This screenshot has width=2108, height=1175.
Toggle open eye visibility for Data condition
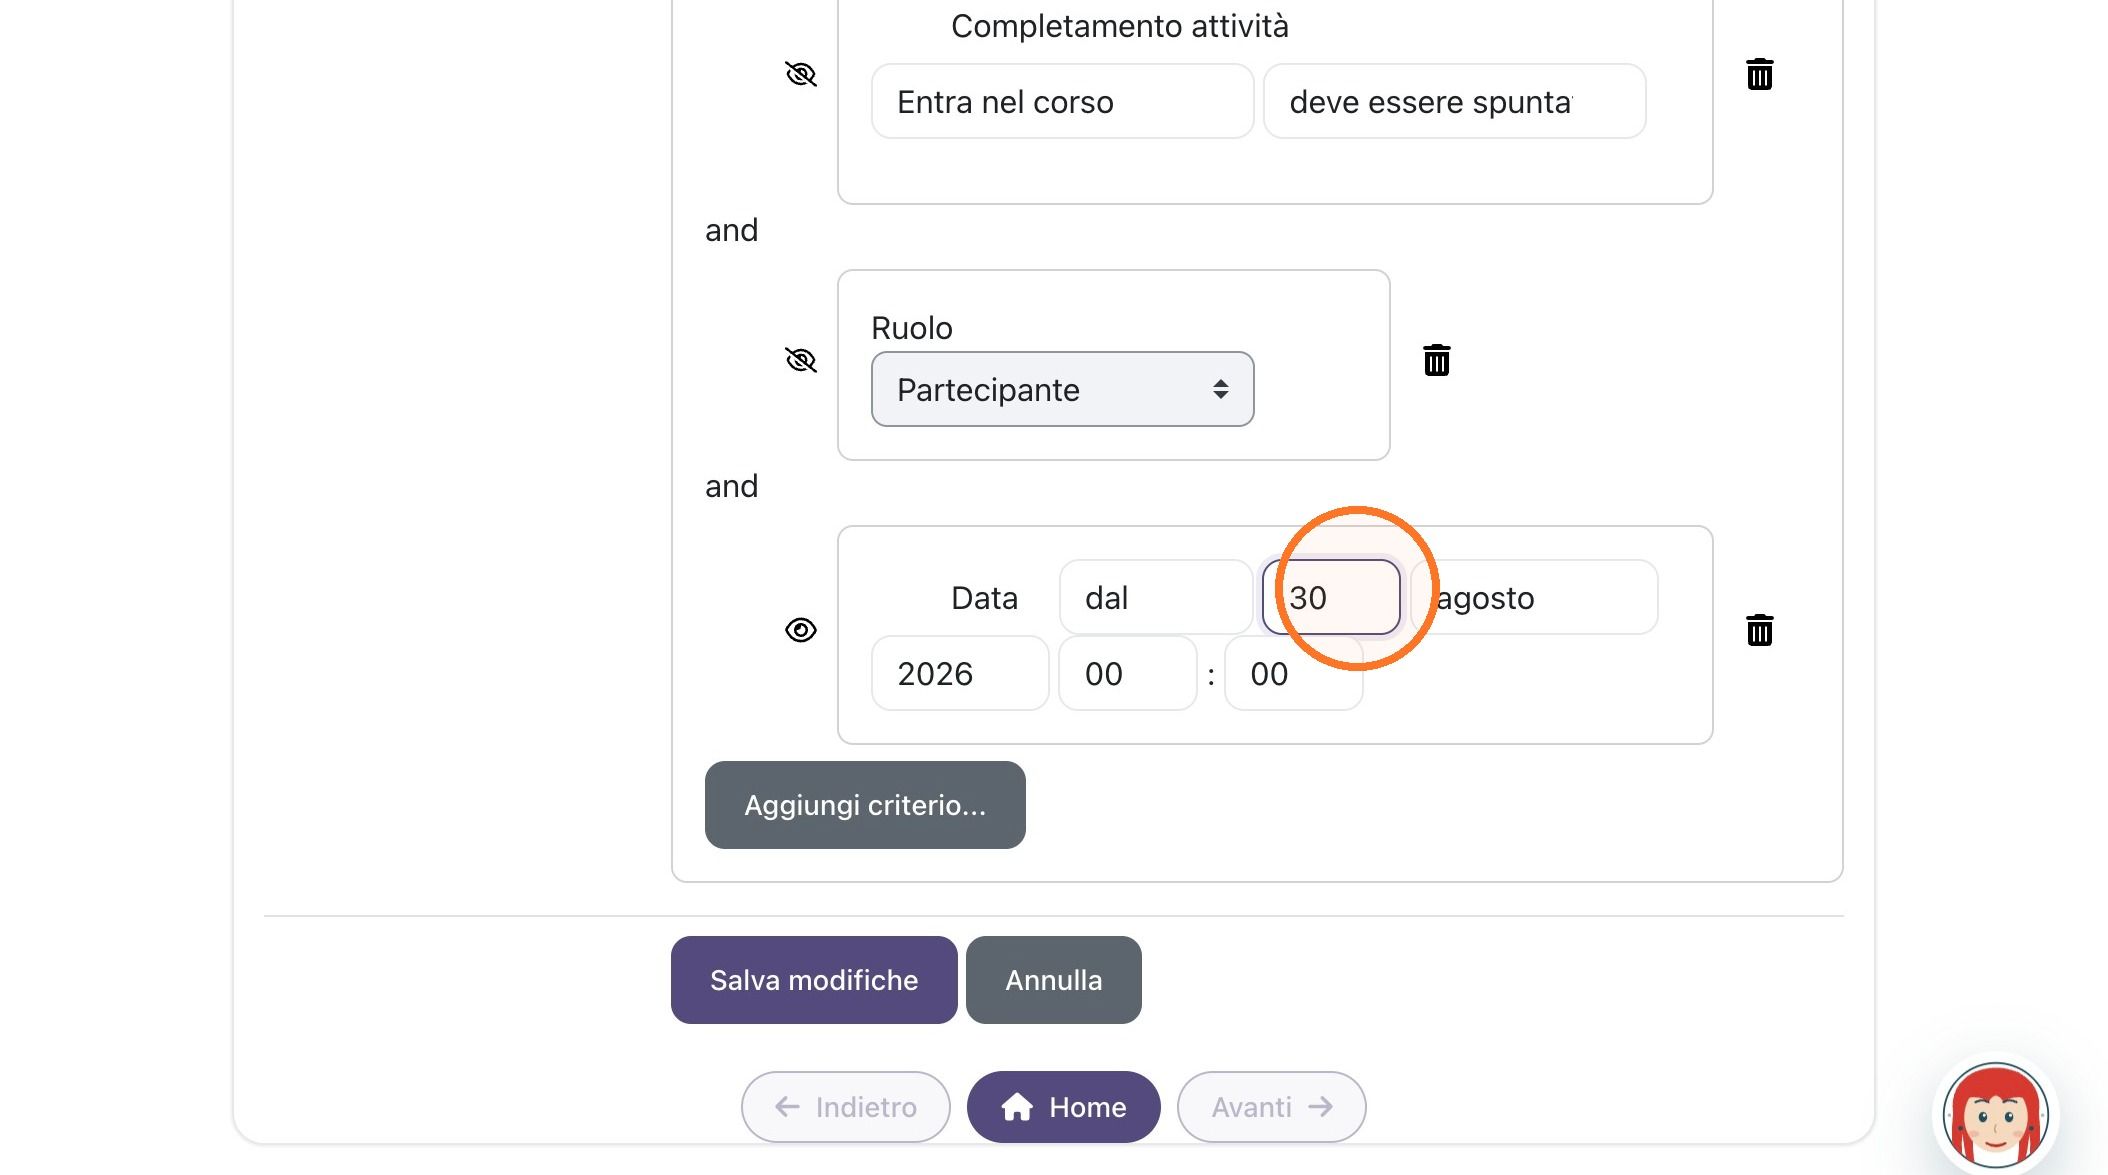(x=800, y=630)
